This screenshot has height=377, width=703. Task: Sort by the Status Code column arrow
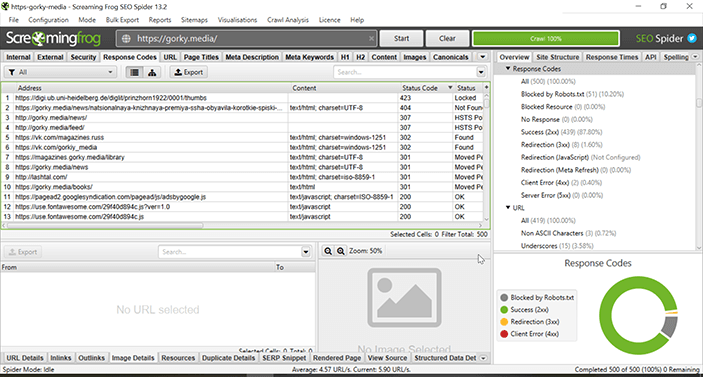click(x=450, y=88)
